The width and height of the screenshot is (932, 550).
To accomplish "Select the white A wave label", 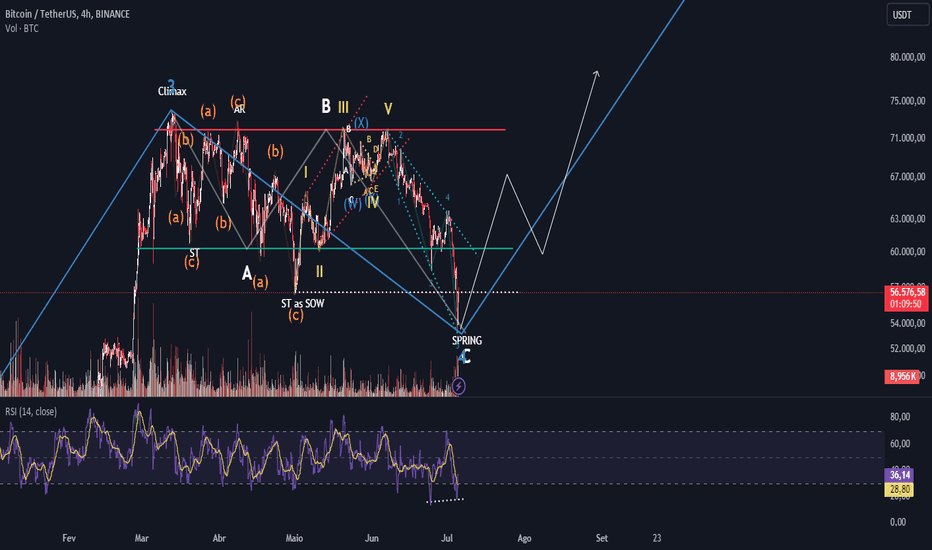I will coord(247,273).
